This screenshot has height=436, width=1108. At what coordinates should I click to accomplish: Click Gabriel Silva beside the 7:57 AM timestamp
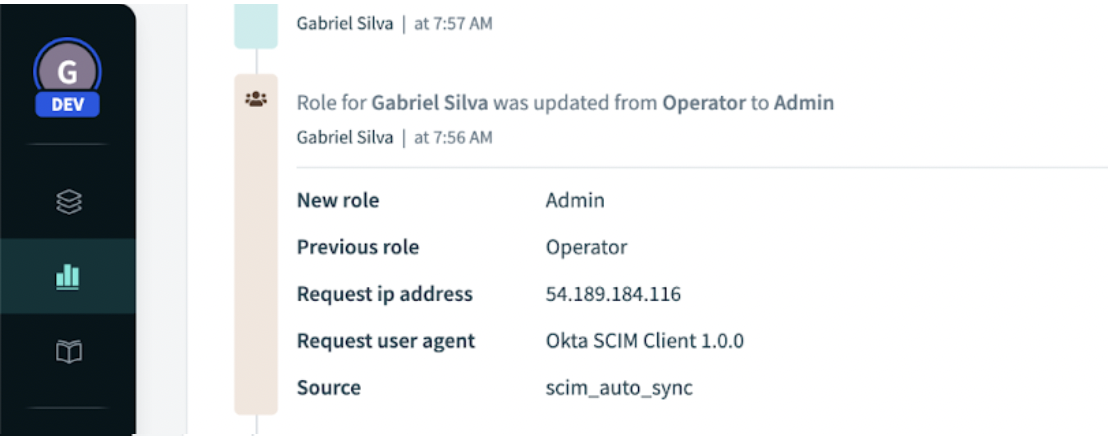[345, 23]
